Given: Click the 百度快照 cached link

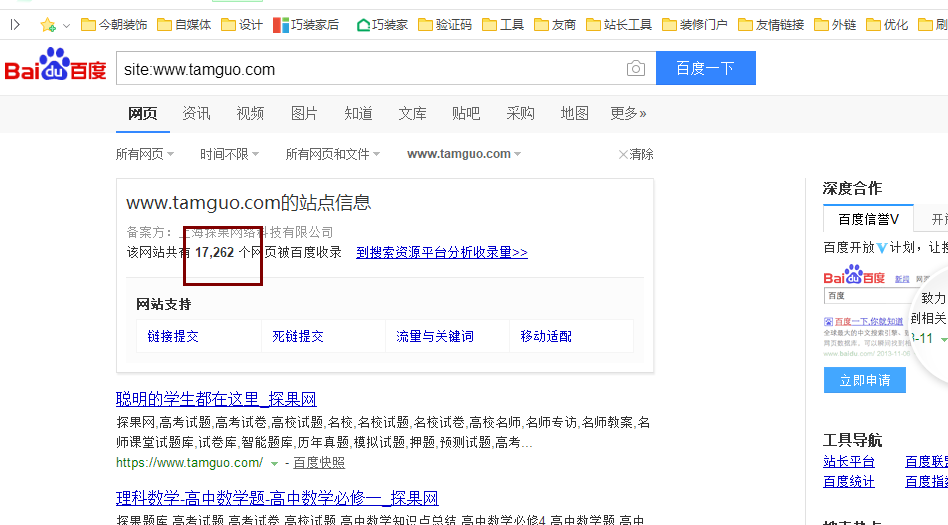Looking at the screenshot, I should pyautogui.click(x=319, y=463).
